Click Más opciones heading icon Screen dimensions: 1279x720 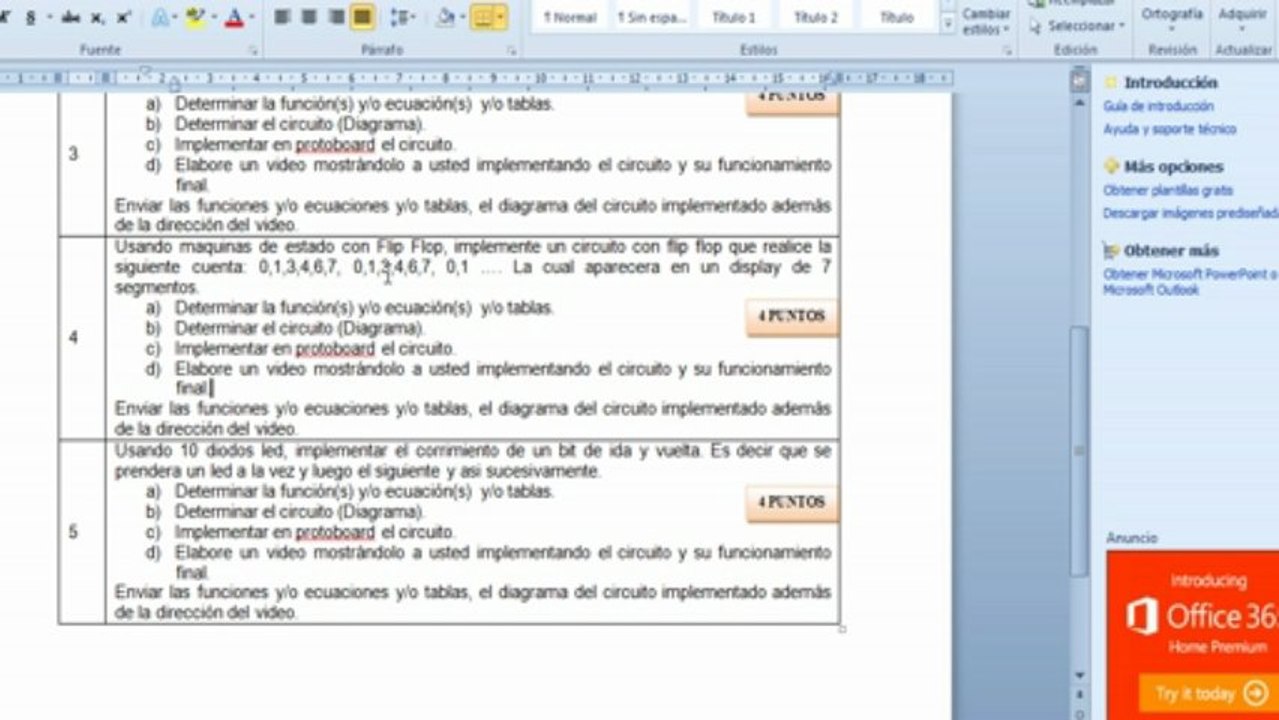(x=1111, y=167)
